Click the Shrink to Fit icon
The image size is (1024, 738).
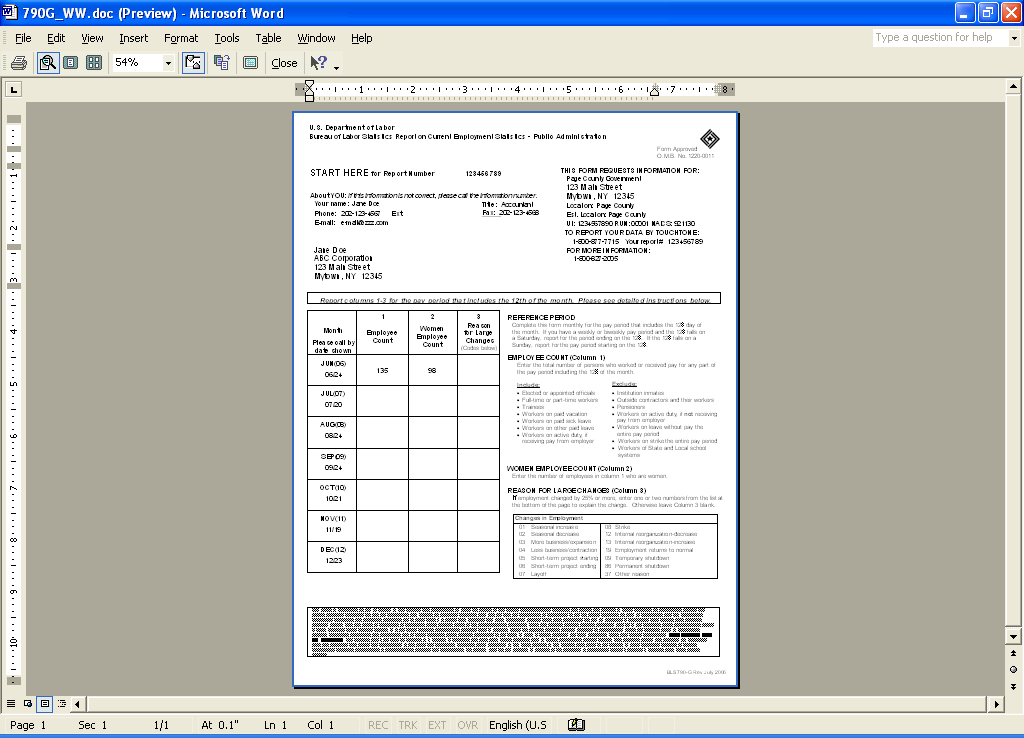(x=222, y=63)
